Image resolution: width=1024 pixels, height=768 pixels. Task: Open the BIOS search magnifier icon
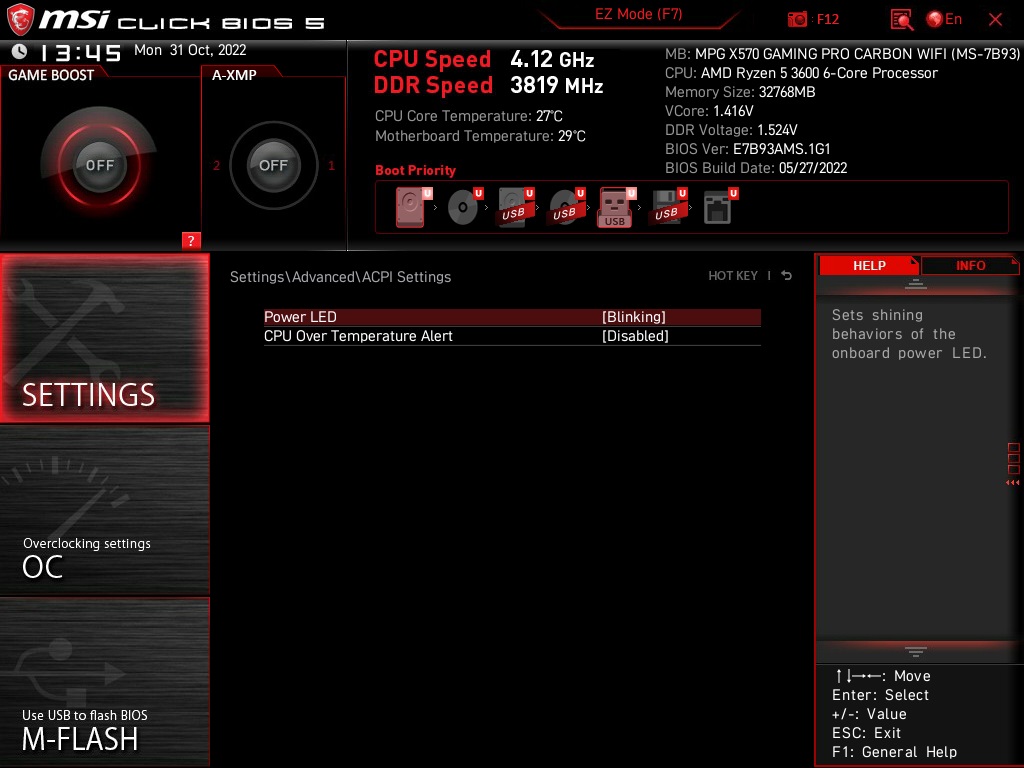901,20
